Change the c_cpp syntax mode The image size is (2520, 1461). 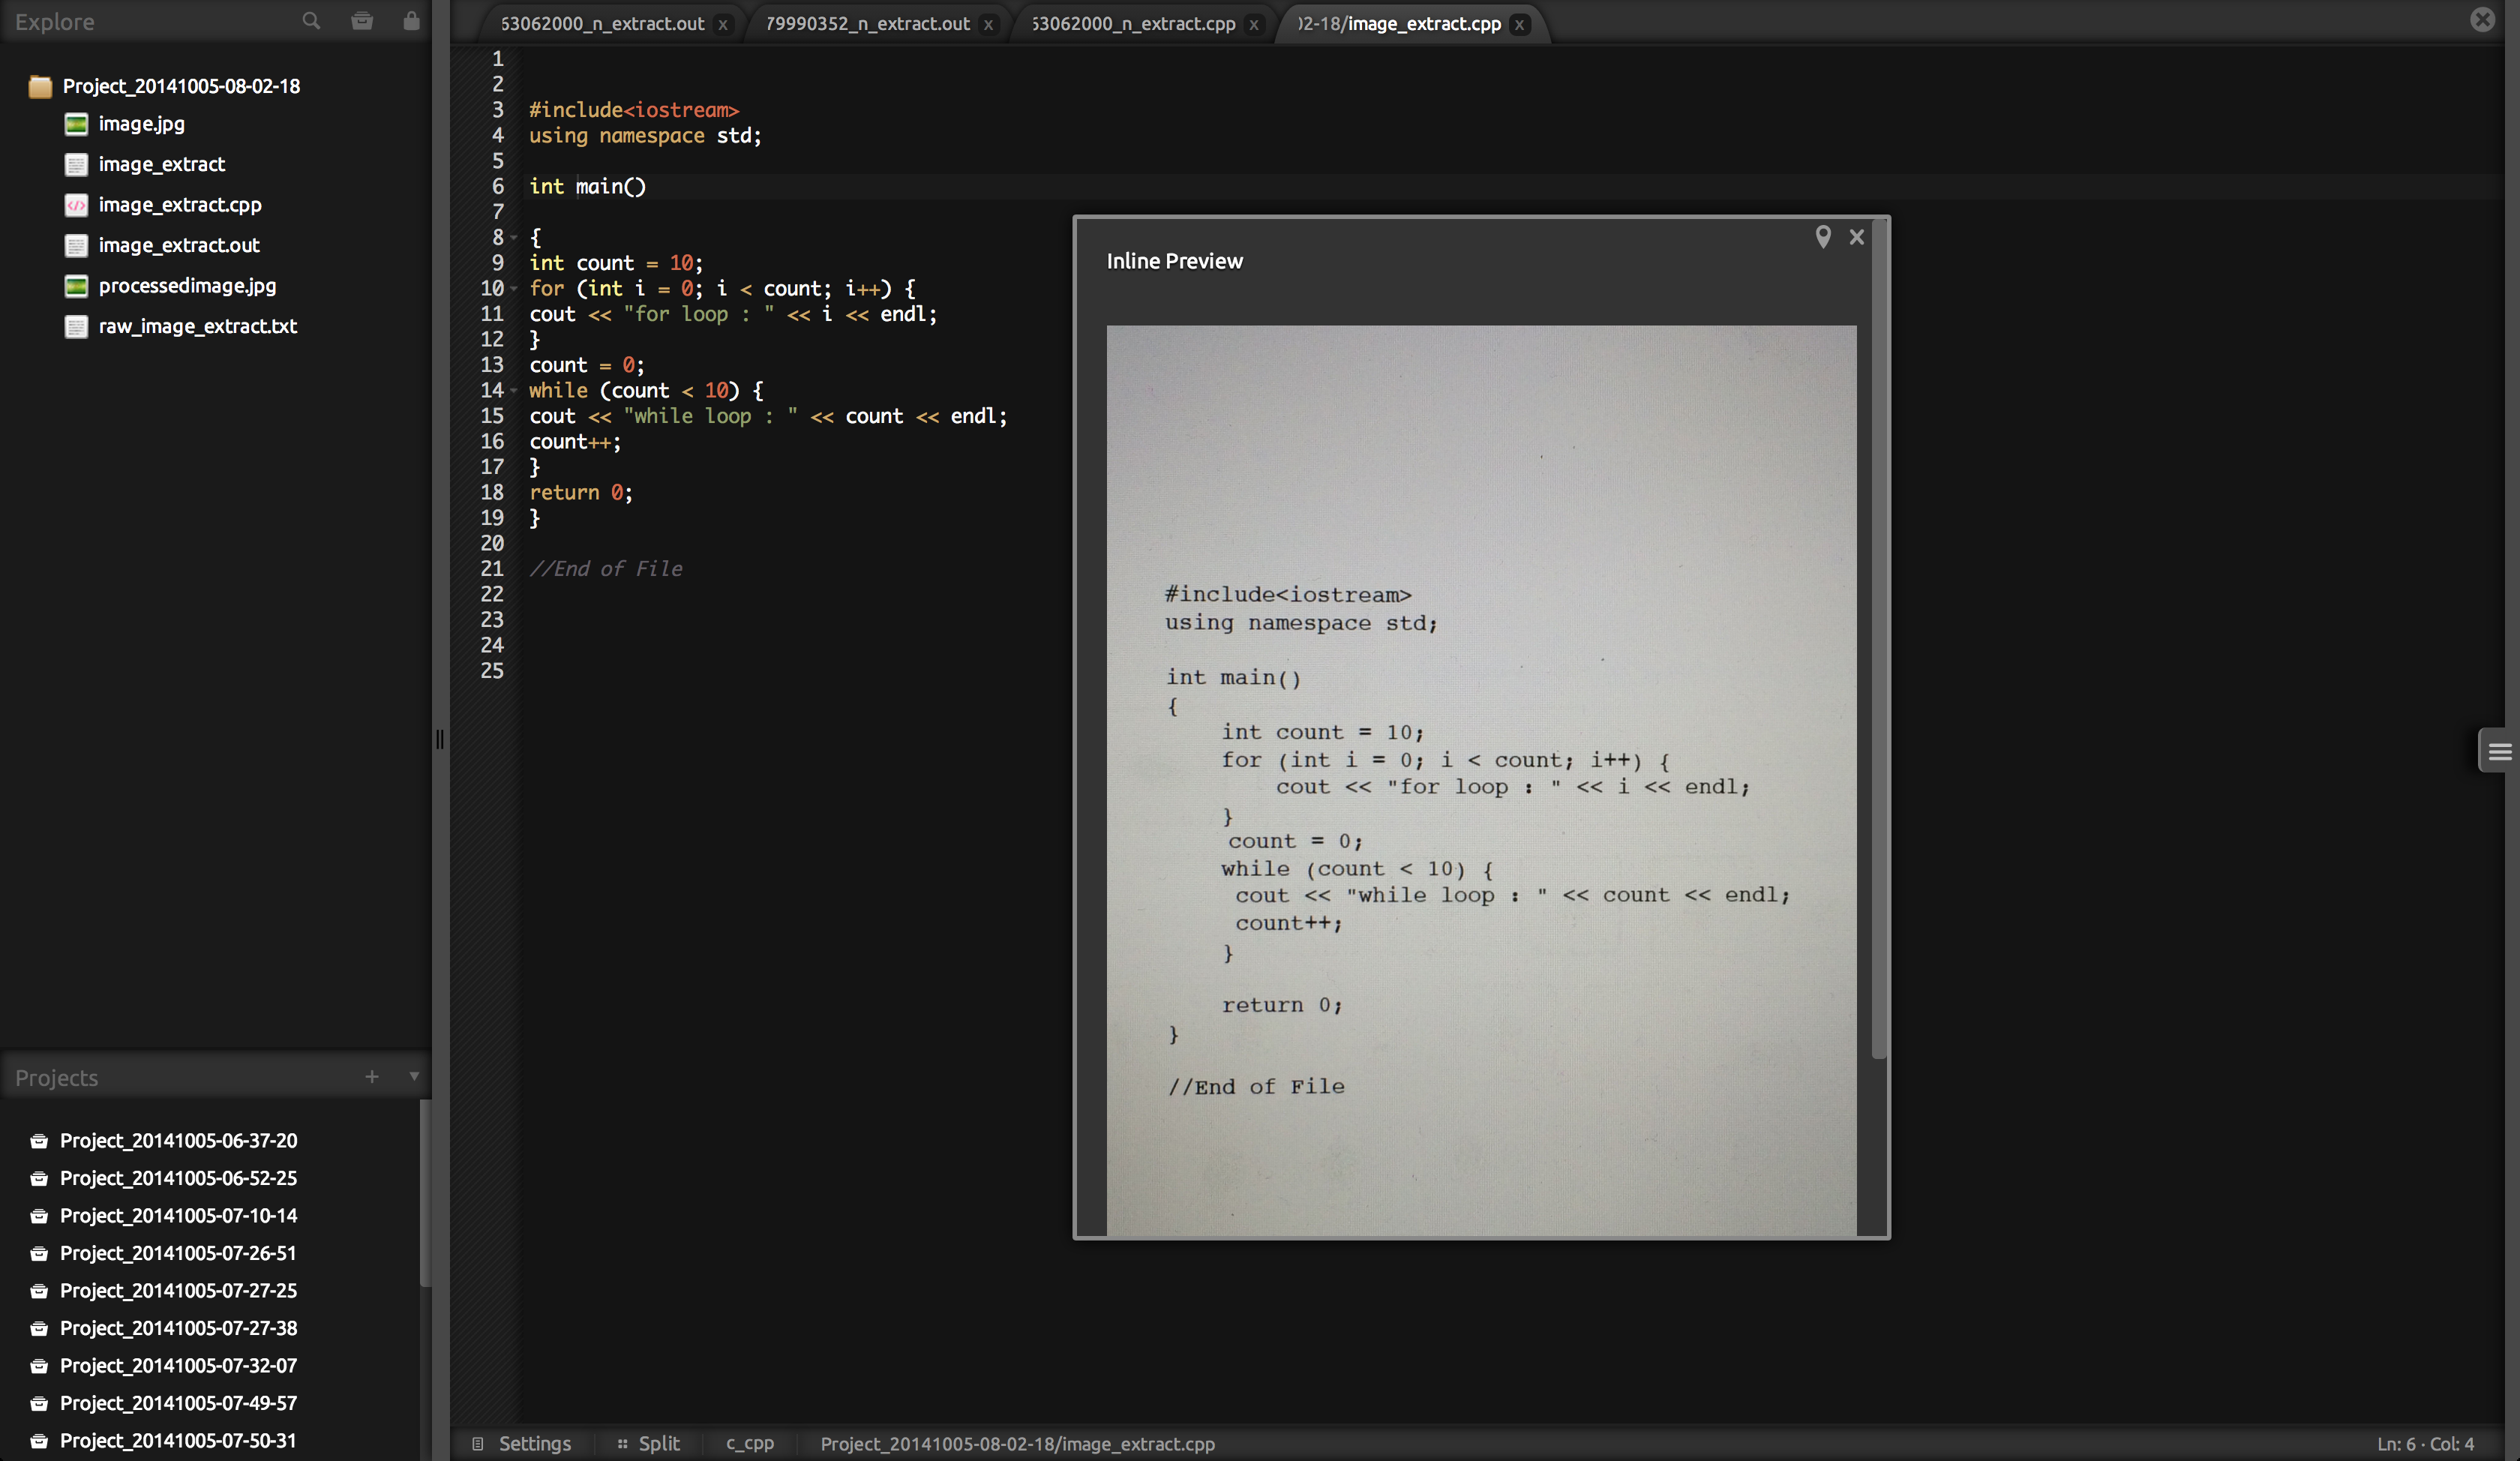coord(750,1444)
